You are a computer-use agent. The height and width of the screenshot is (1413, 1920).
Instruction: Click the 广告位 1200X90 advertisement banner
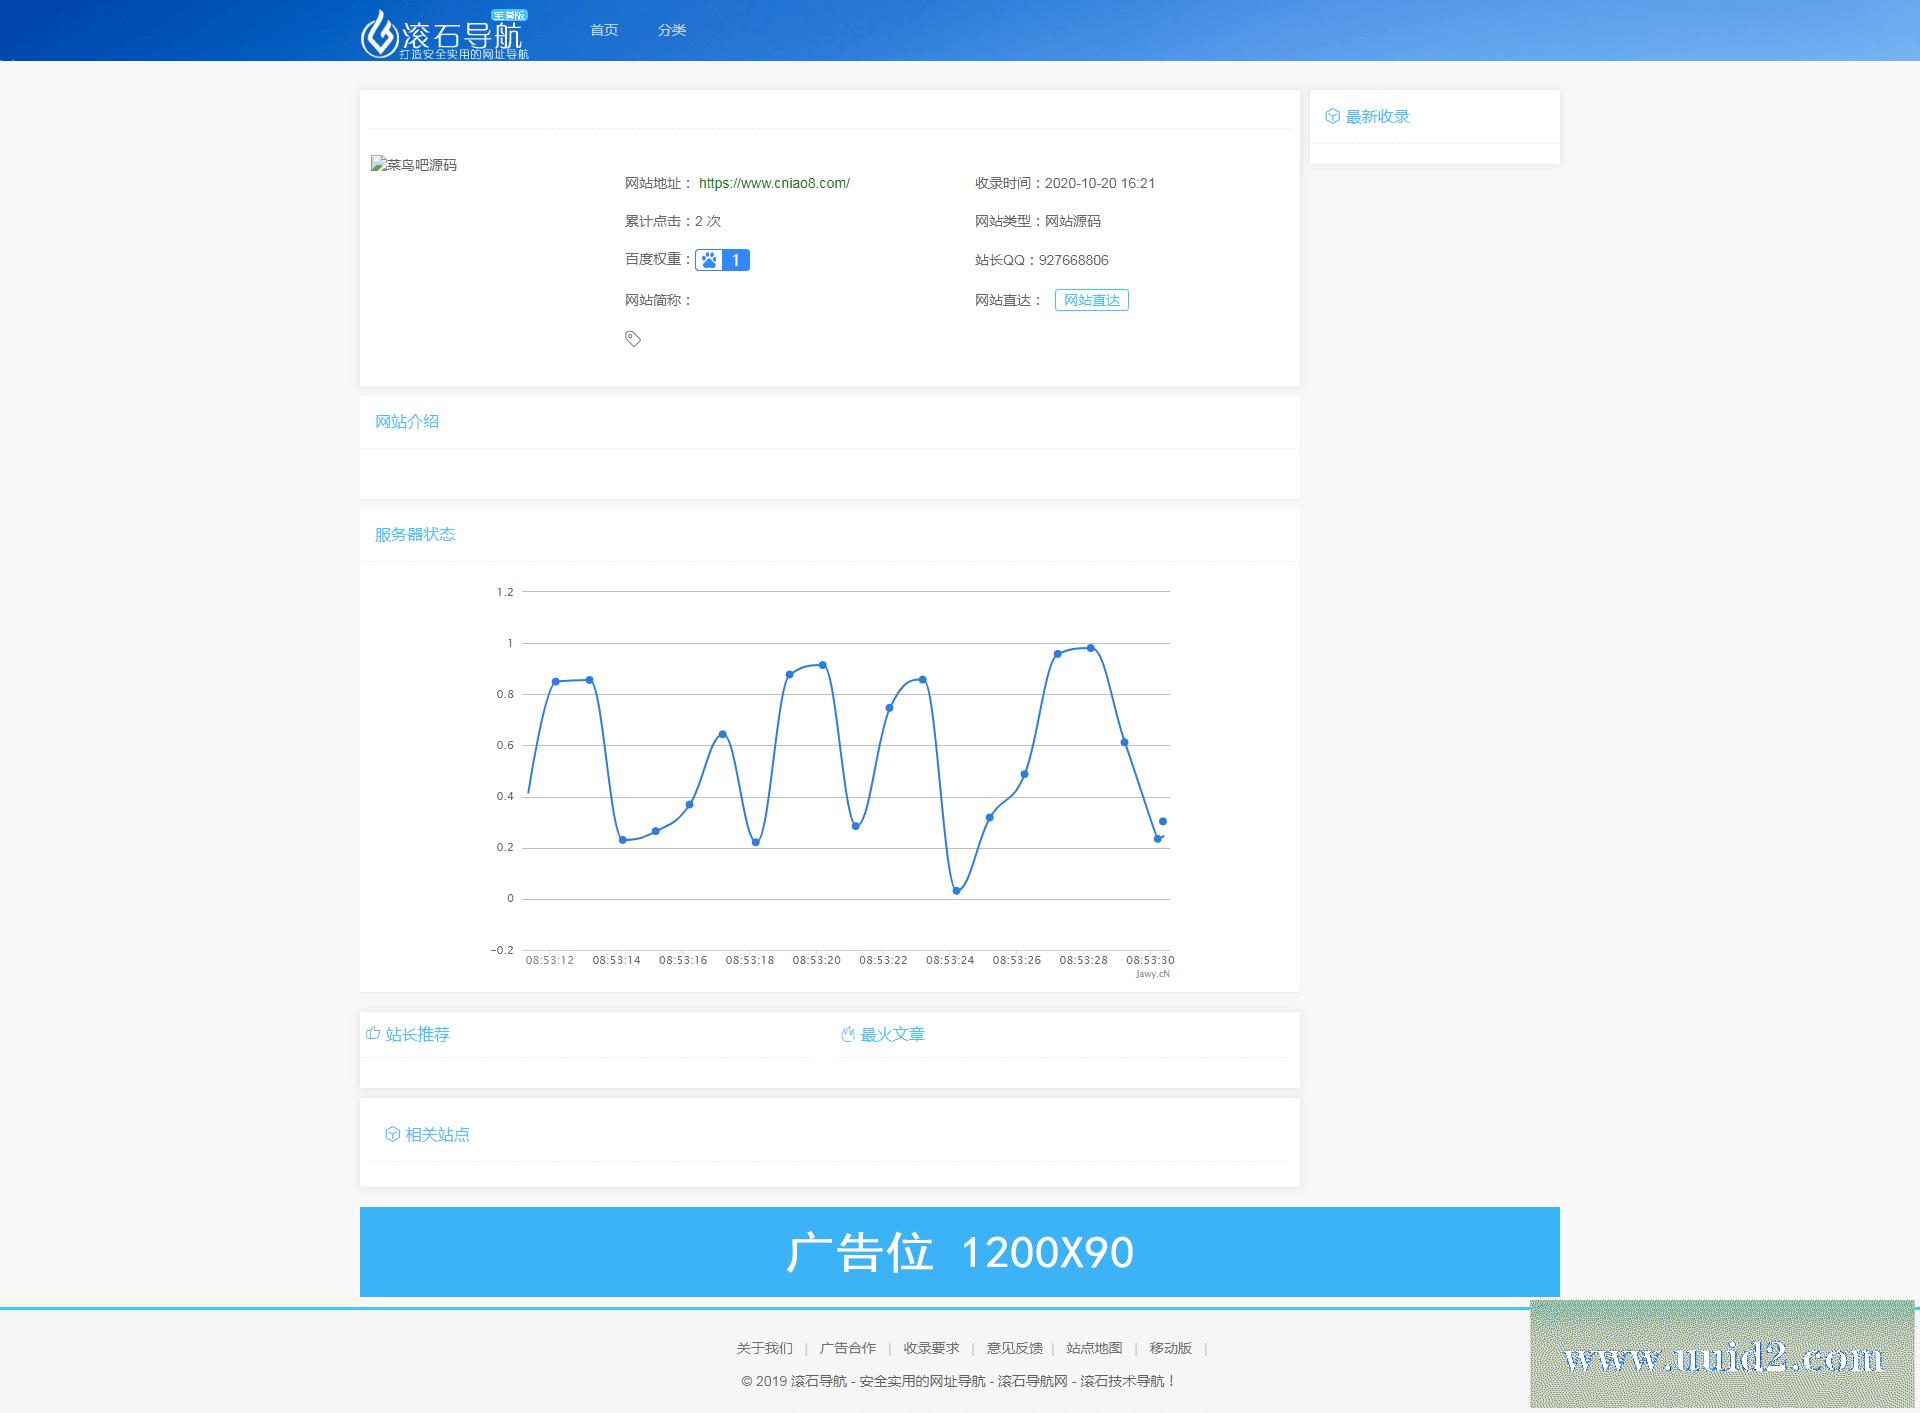coord(958,1251)
